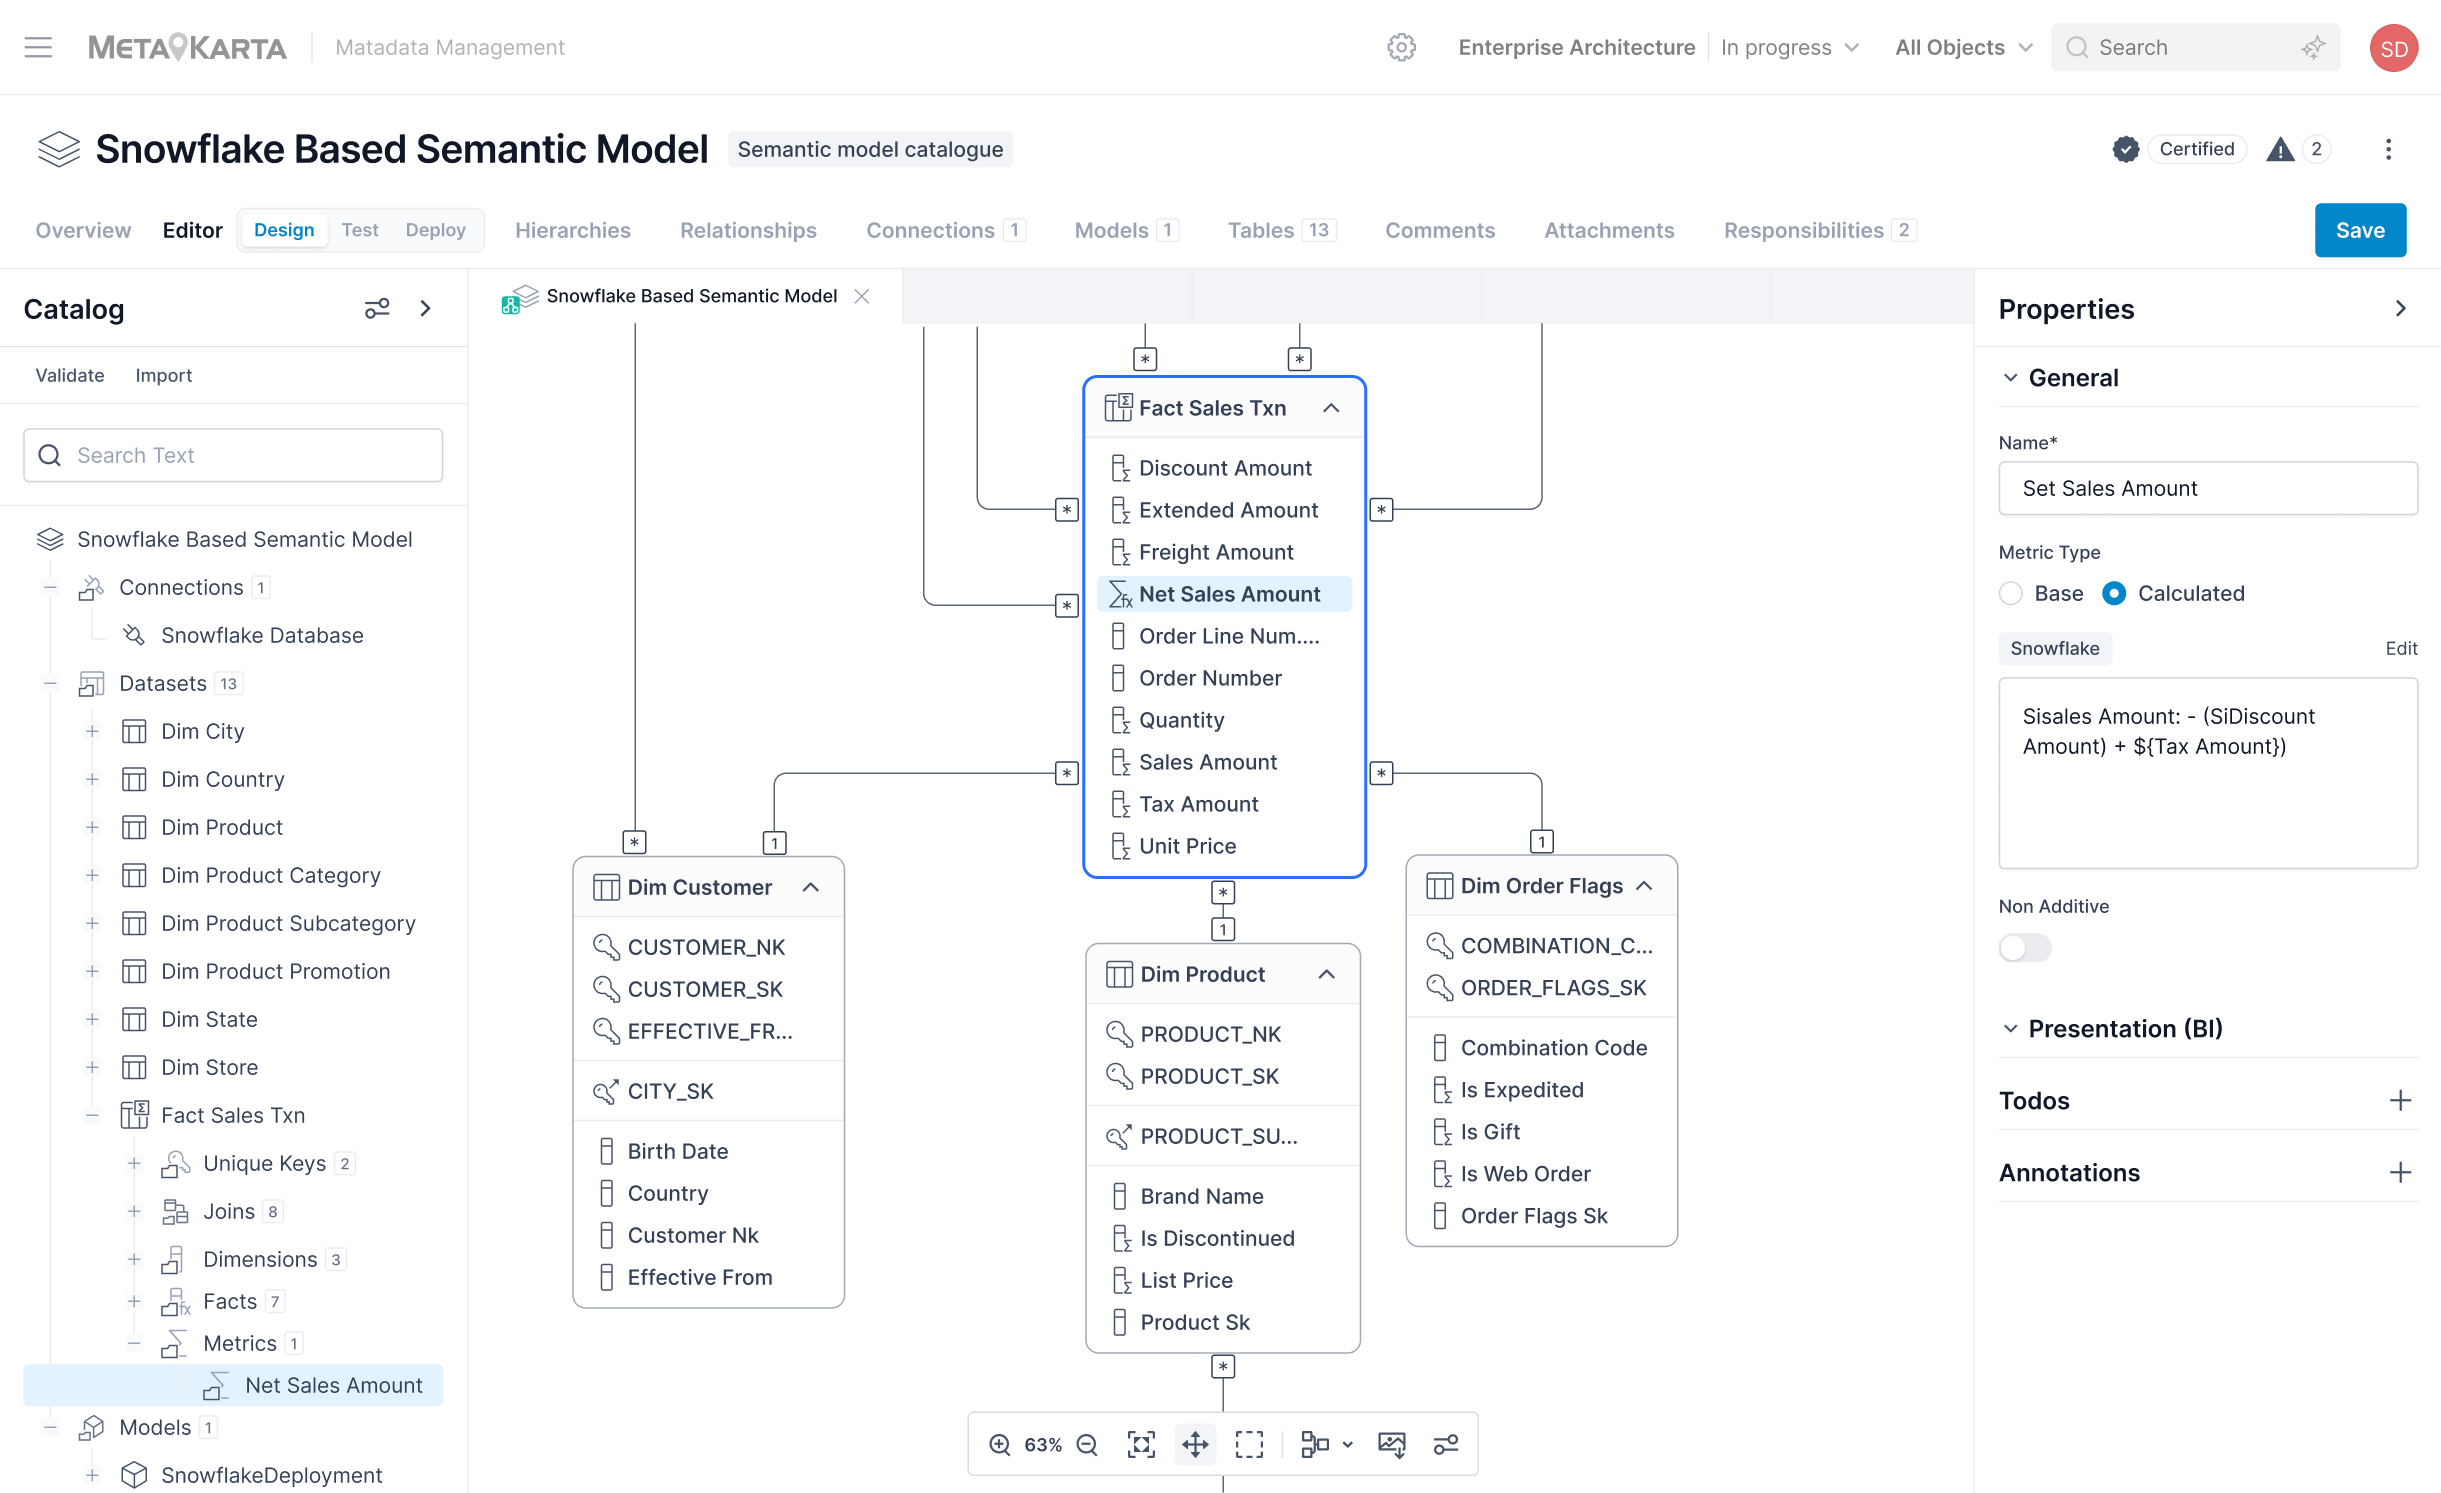Open the Comments tab

coord(1440,230)
